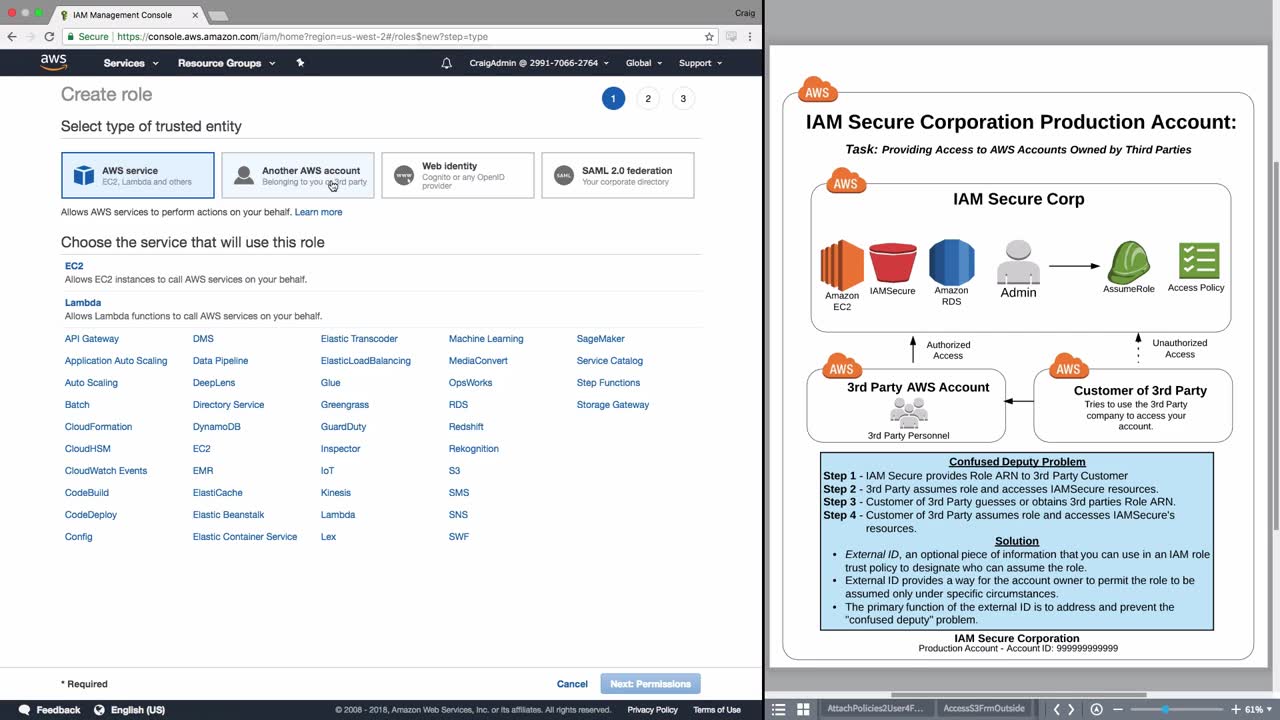Expand the CraigAdmin account menu
Viewport: 1280px width, 720px height.
pyautogui.click(x=539, y=63)
